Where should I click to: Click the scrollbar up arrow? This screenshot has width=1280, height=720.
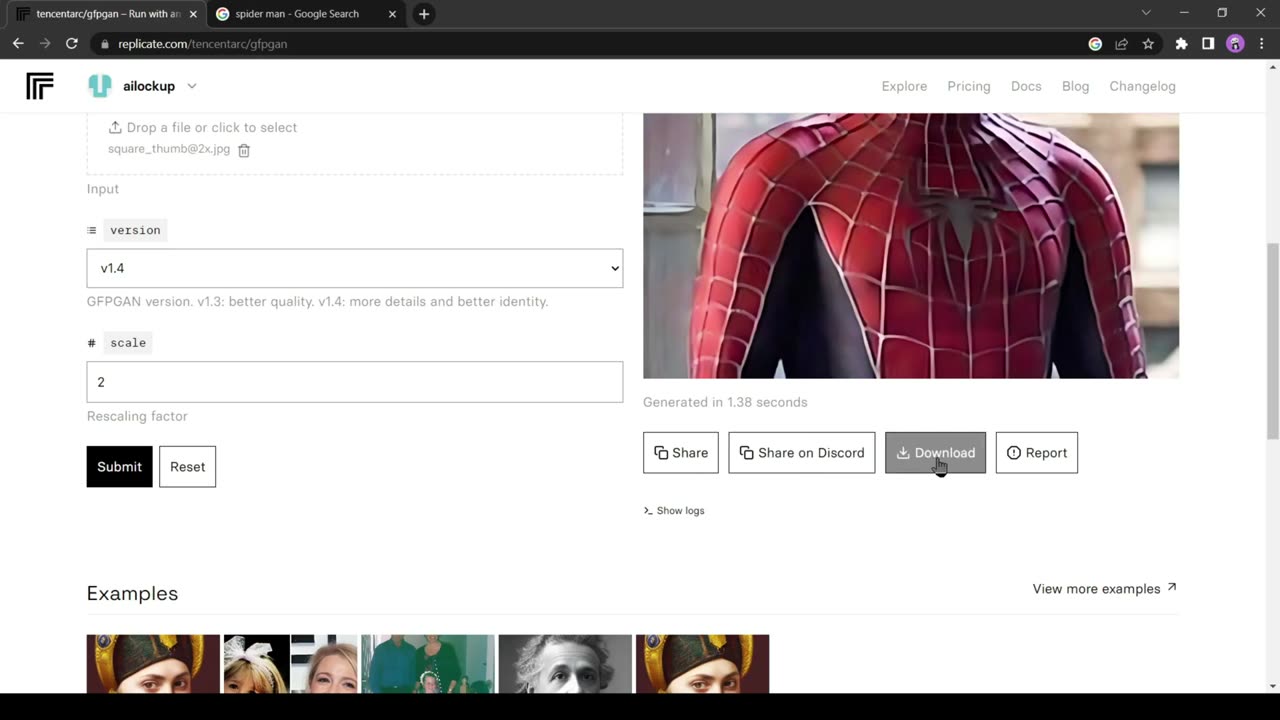(1272, 66)
